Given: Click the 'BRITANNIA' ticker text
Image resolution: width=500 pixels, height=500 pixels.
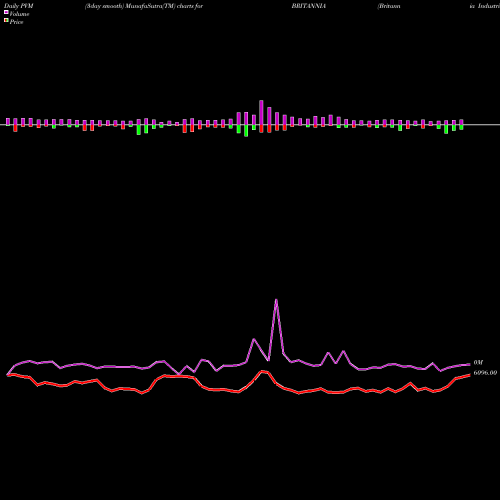Looking at the screenshot, I should click(x=309, y=6).
